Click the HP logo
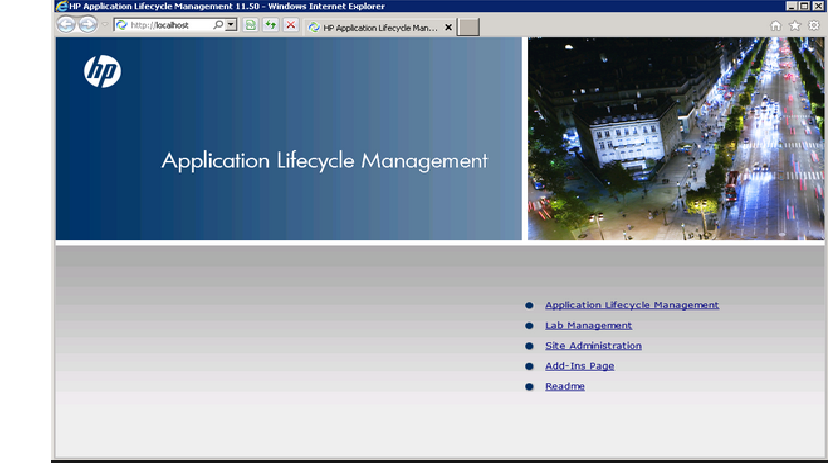 102,71
